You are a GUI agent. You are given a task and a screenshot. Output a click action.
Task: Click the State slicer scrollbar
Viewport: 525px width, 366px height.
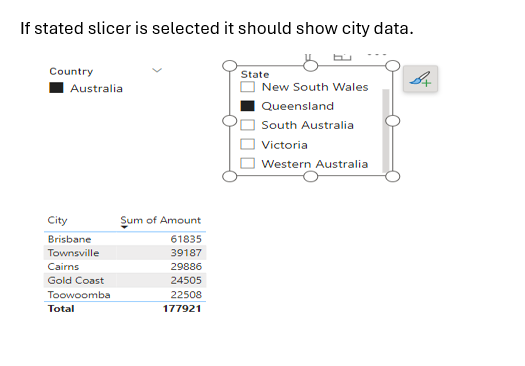[386, 131]
